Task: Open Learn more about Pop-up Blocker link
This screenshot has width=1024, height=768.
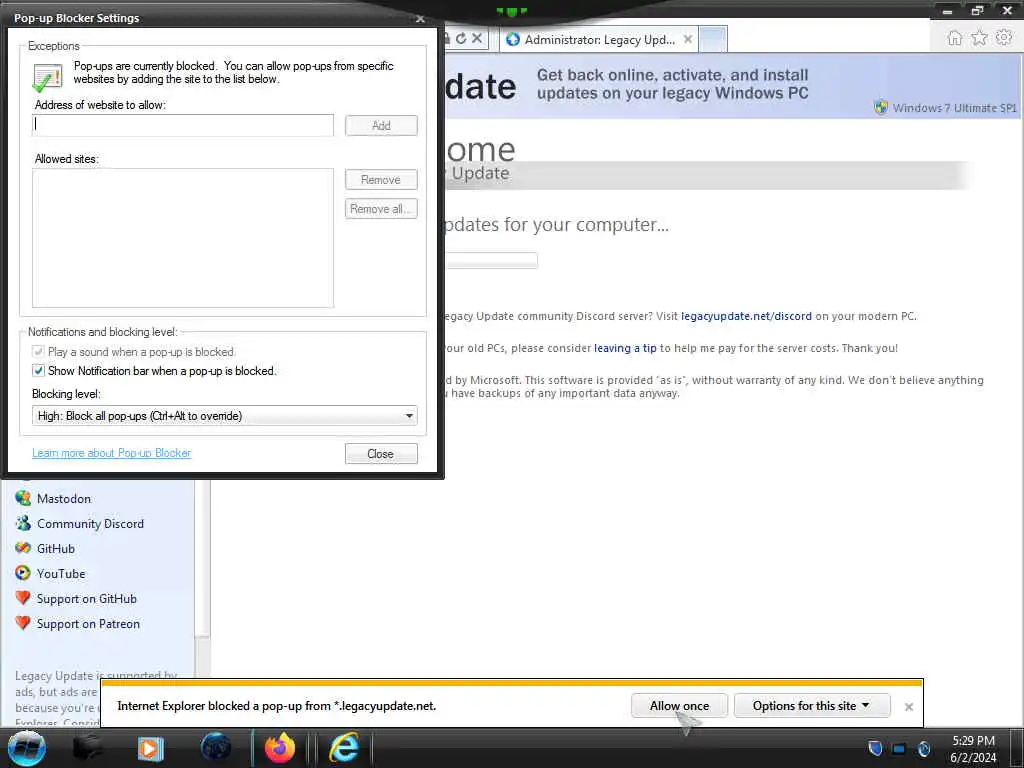Action: point(112,453)
